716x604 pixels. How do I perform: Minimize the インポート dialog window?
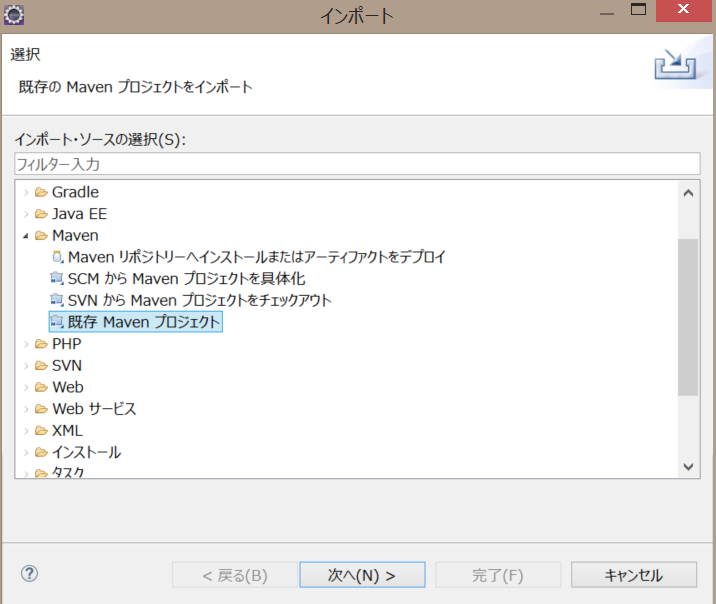(607, 14)
